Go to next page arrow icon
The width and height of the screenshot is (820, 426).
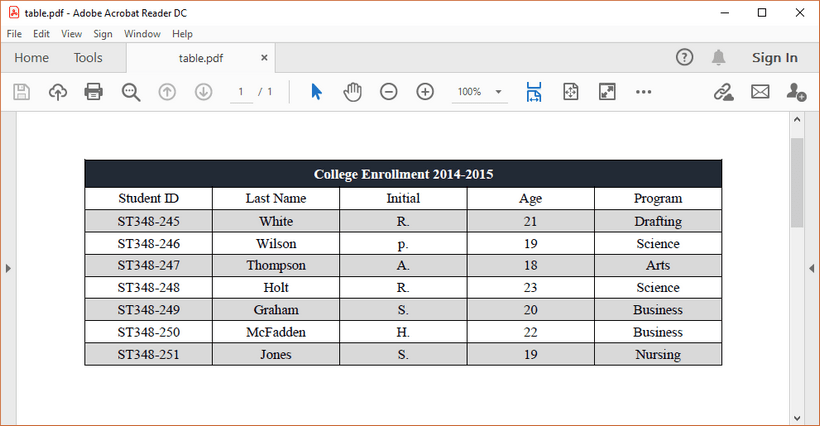(203, 92)
